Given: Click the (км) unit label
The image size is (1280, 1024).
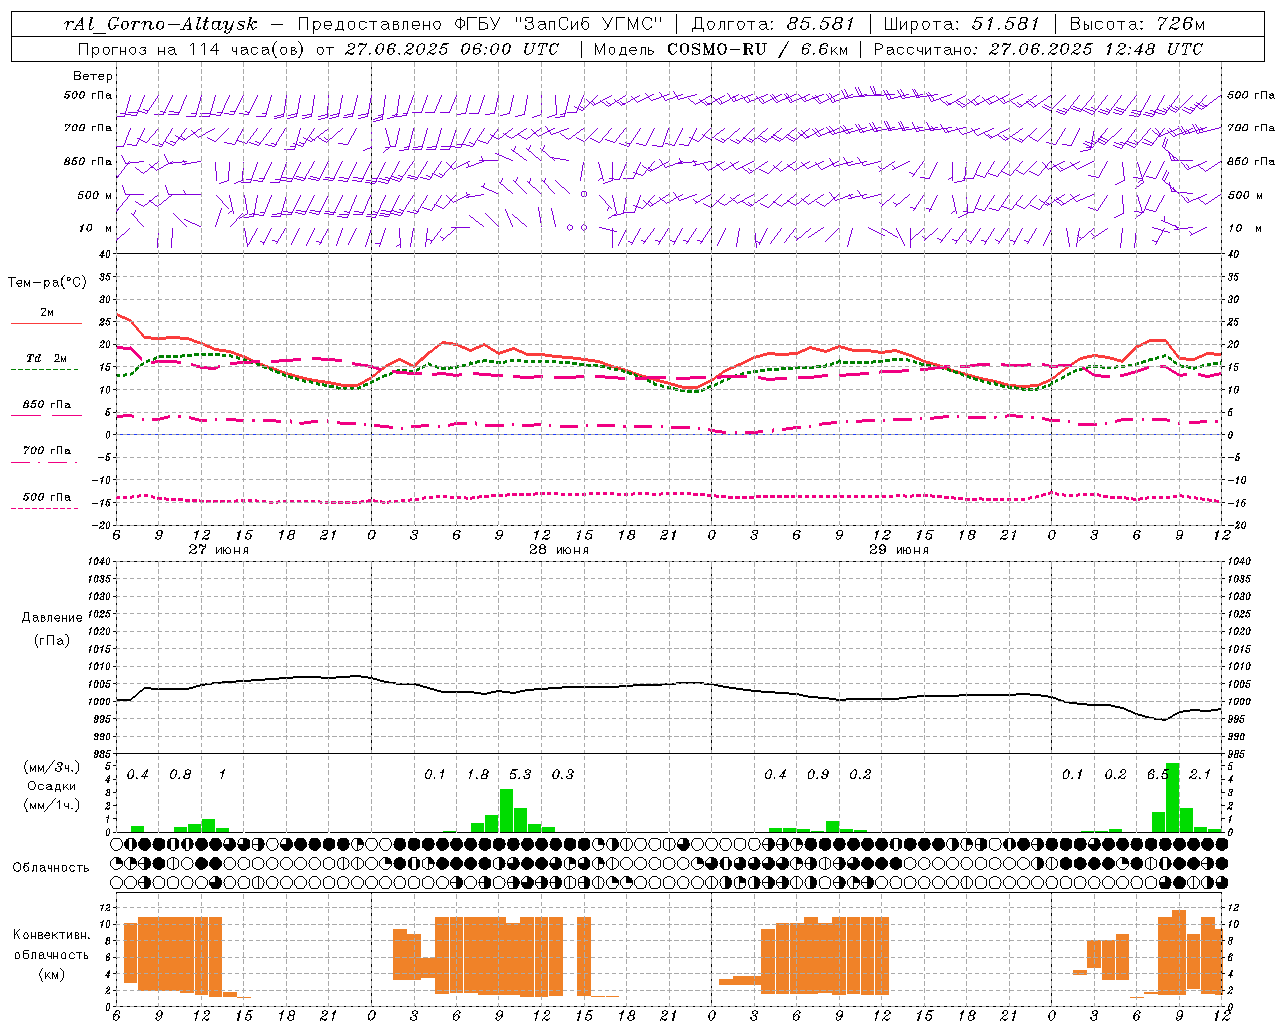Looking at the screenshot, I should 52,973.
